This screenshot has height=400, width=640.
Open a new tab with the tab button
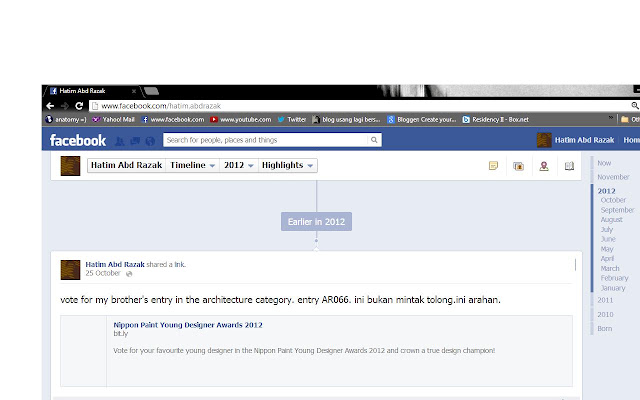(x=151, y=91)
